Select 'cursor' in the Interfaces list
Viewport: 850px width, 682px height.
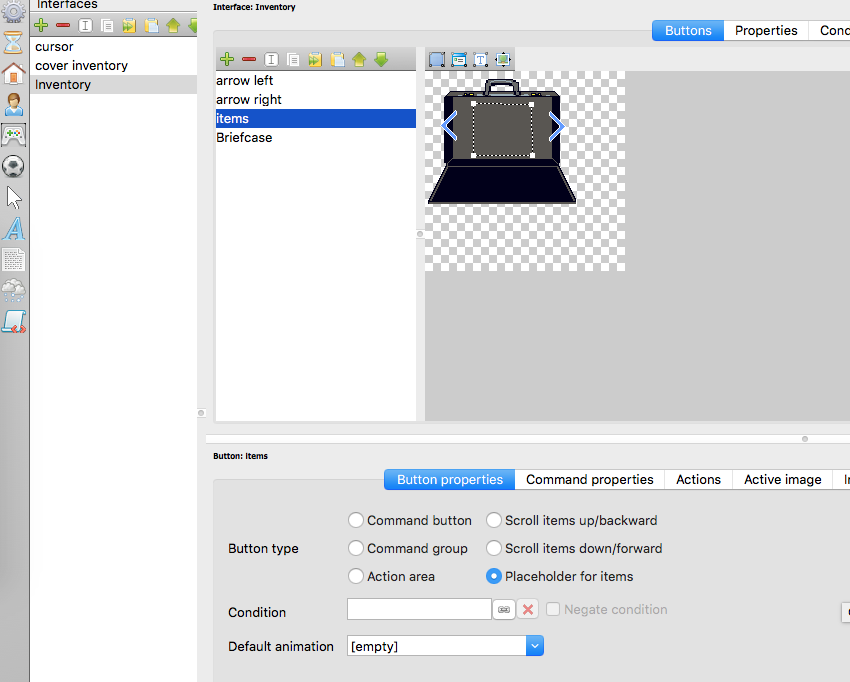coord(113,47)
